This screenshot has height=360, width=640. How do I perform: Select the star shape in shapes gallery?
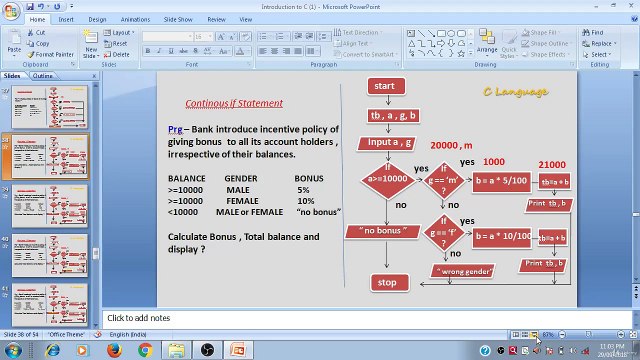click(x=461, y=53)
